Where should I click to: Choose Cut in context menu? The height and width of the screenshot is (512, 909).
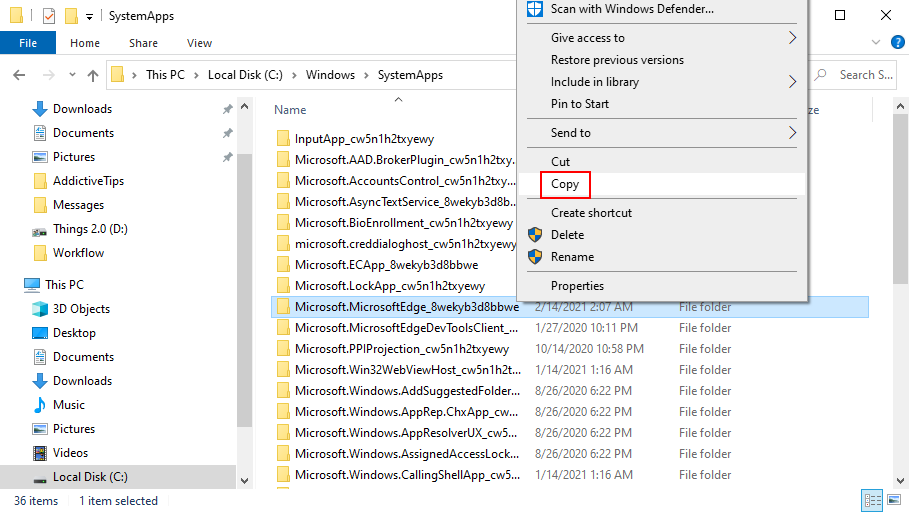coord(662,162)
